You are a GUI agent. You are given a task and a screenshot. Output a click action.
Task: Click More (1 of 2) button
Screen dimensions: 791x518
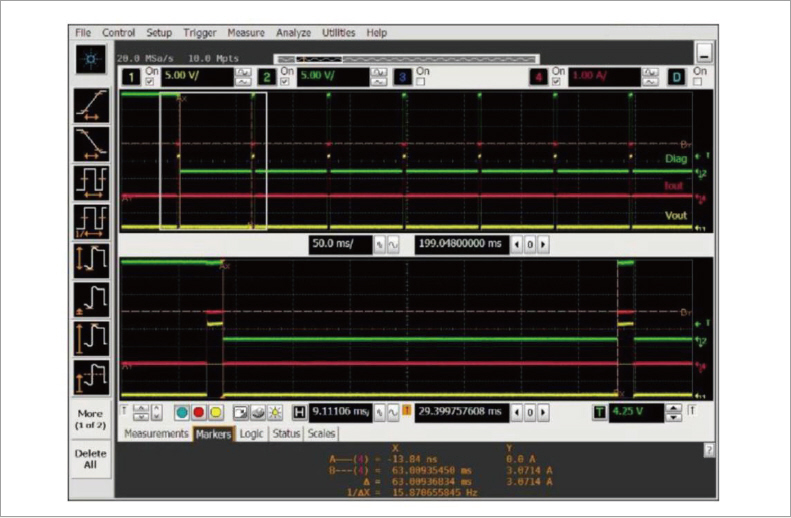pyautogui.click(x=91, y=421)
